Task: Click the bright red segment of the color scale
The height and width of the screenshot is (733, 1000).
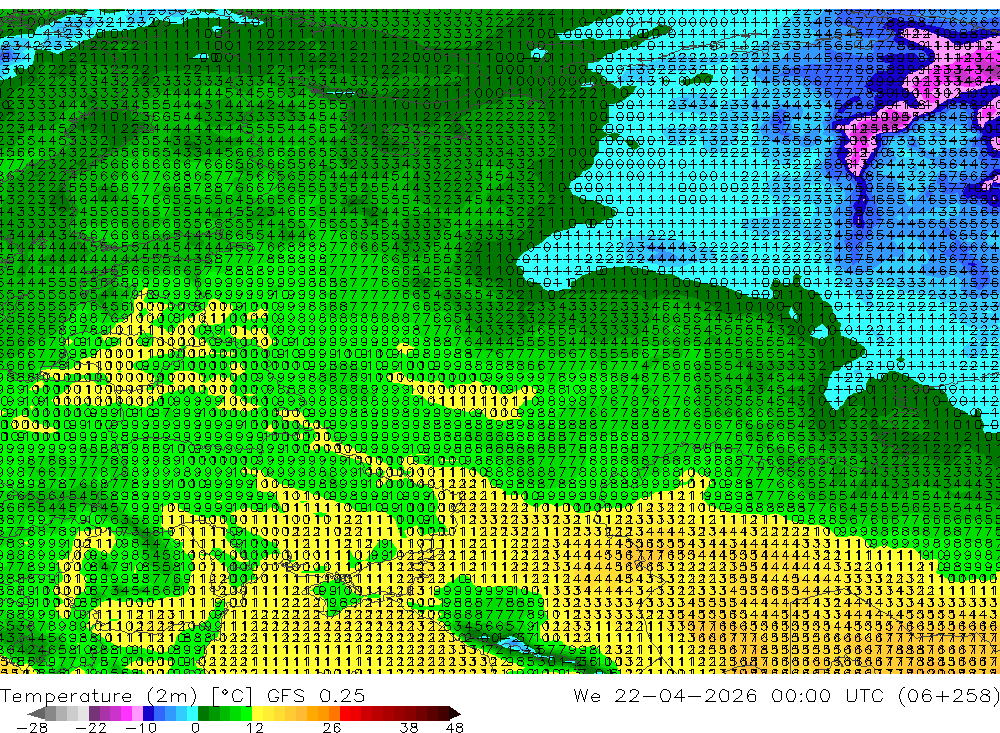Action: 345,713
